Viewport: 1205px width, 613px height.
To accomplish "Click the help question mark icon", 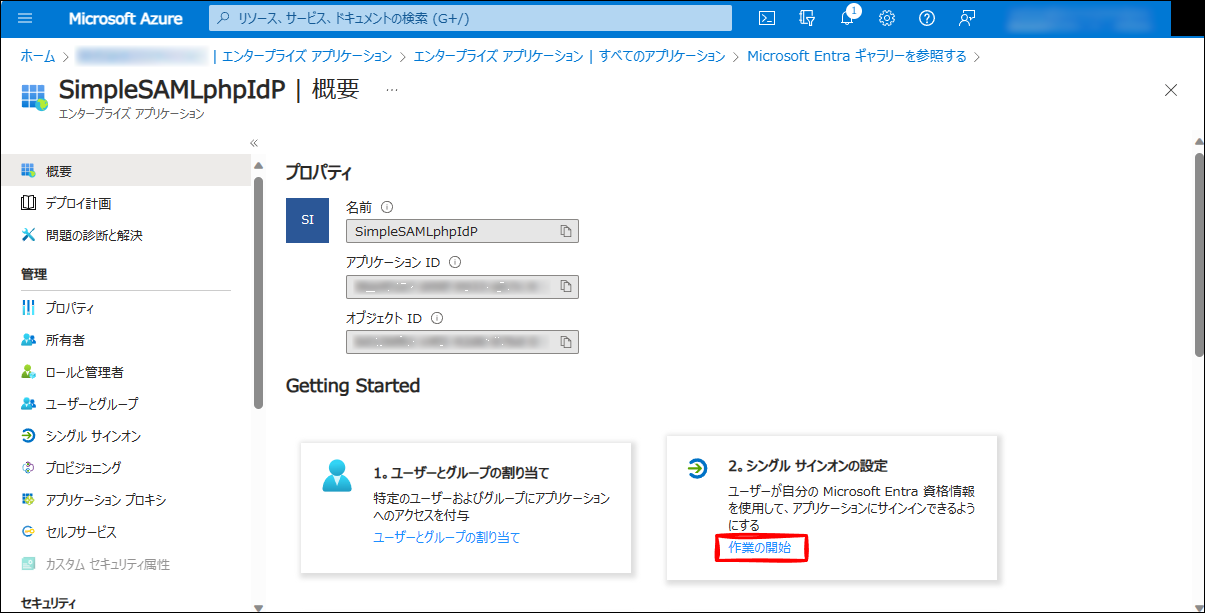I will pos(926,18).
